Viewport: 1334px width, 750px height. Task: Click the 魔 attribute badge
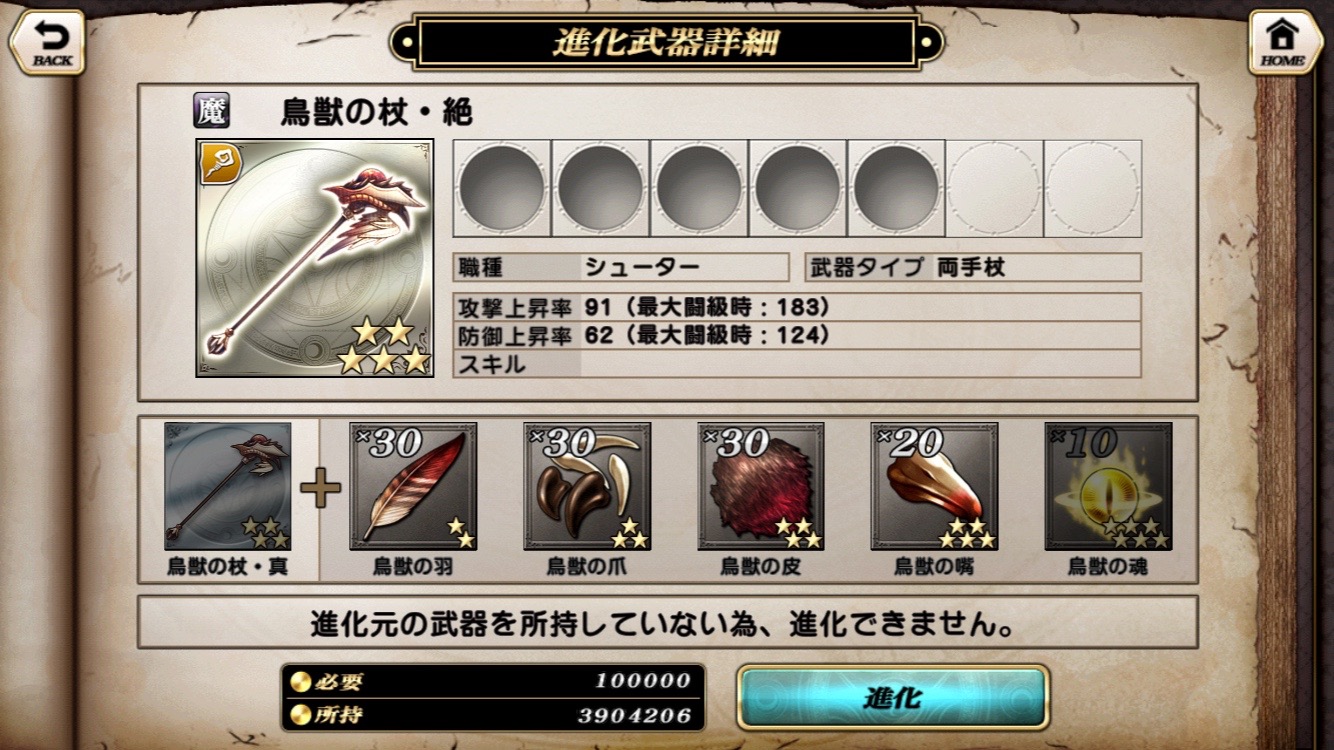211,111
